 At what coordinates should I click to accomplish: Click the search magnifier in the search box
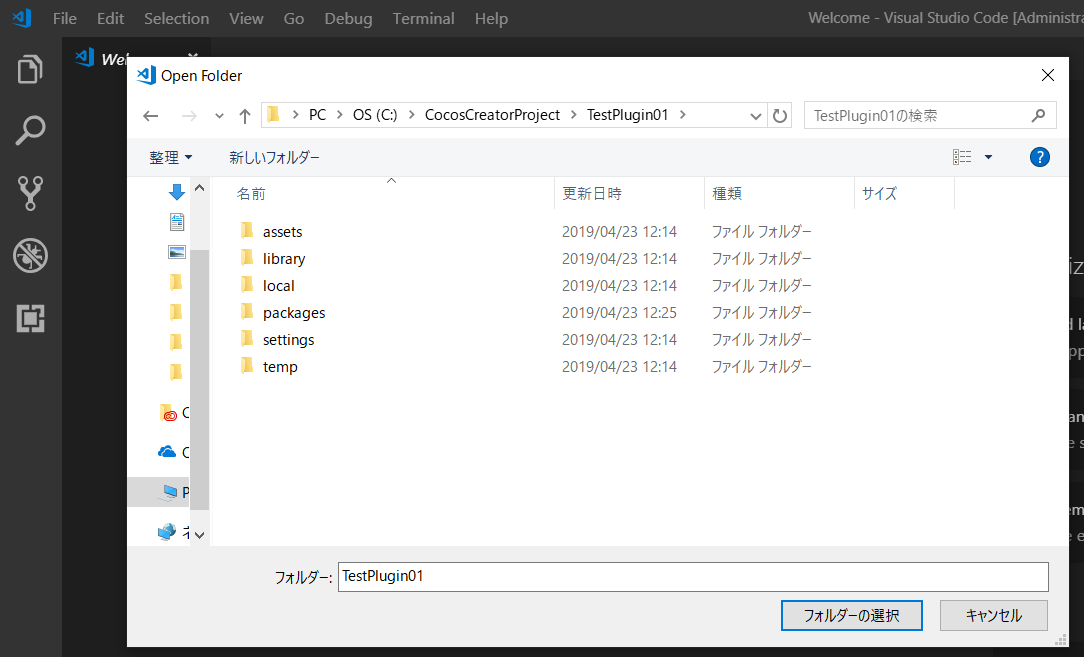1038,115
